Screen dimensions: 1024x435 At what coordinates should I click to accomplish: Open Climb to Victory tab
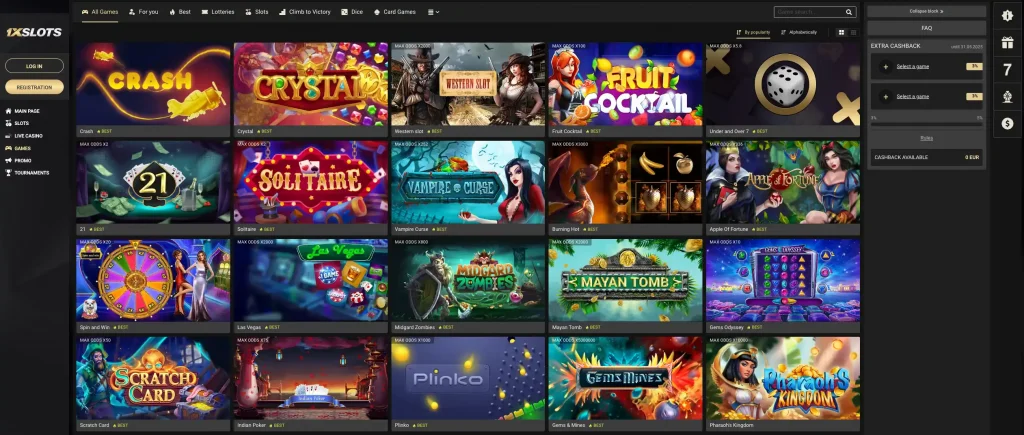coord(305,12)
